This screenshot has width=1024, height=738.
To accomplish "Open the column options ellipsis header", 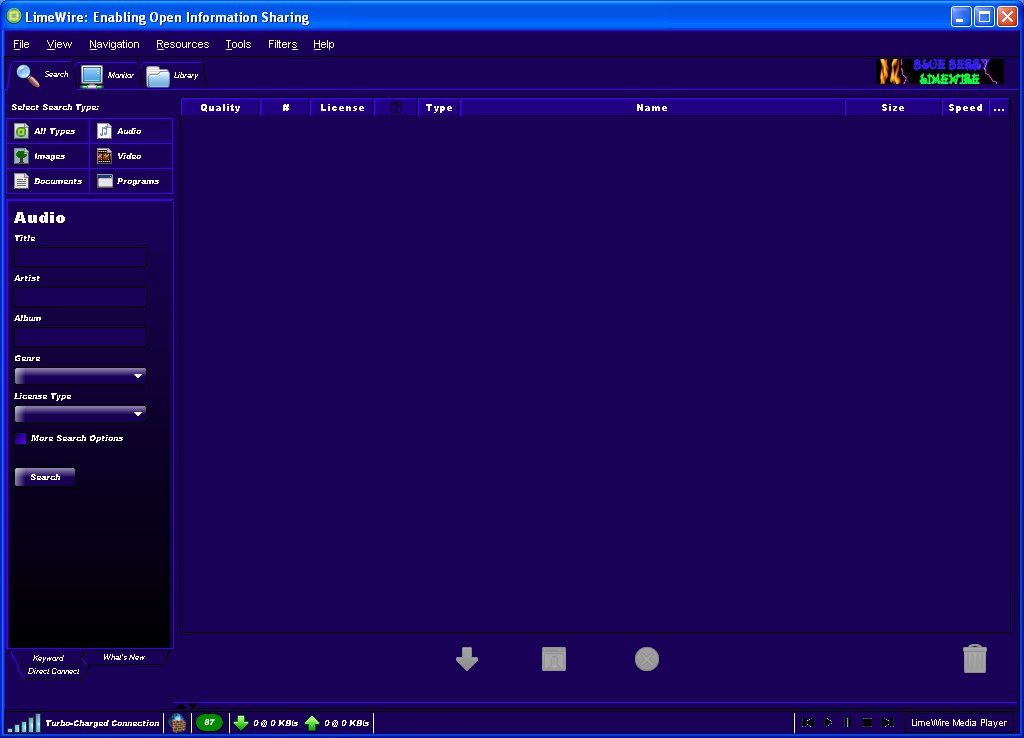I will [x=999, y=108].
